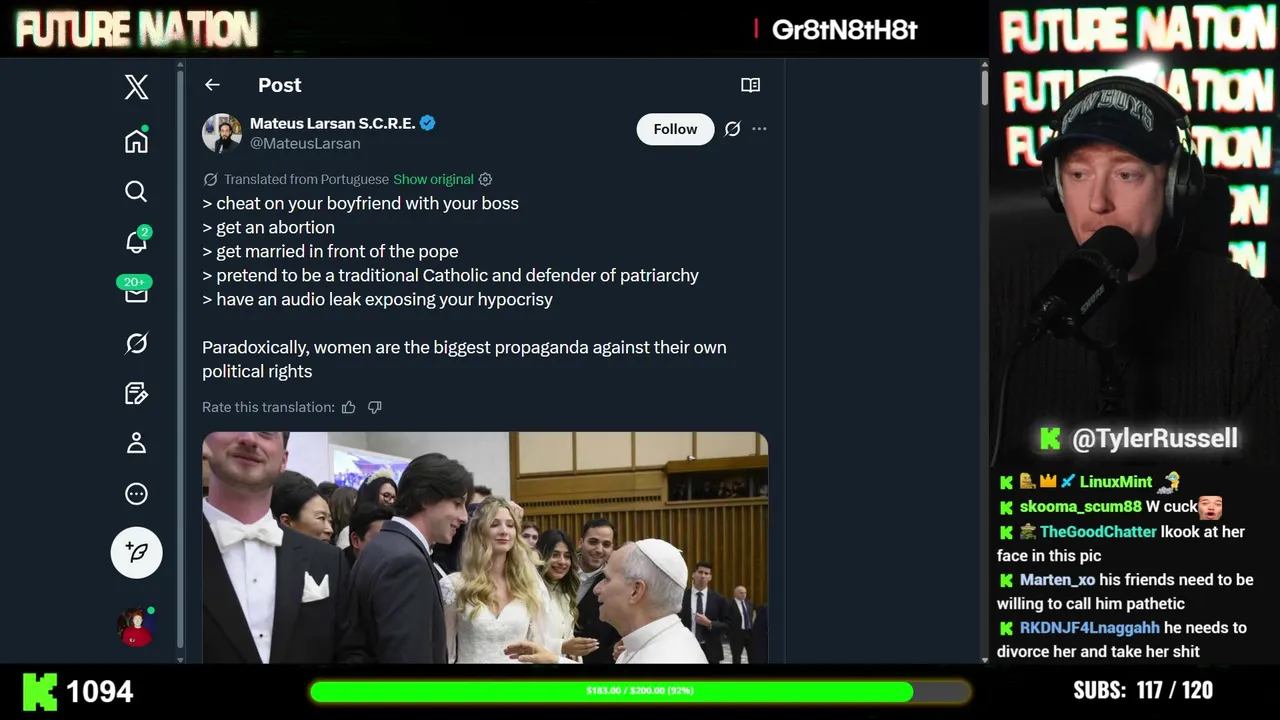Open post options three-dot menu
Viewport: 1280px width, 720px height.
[759, 129]
